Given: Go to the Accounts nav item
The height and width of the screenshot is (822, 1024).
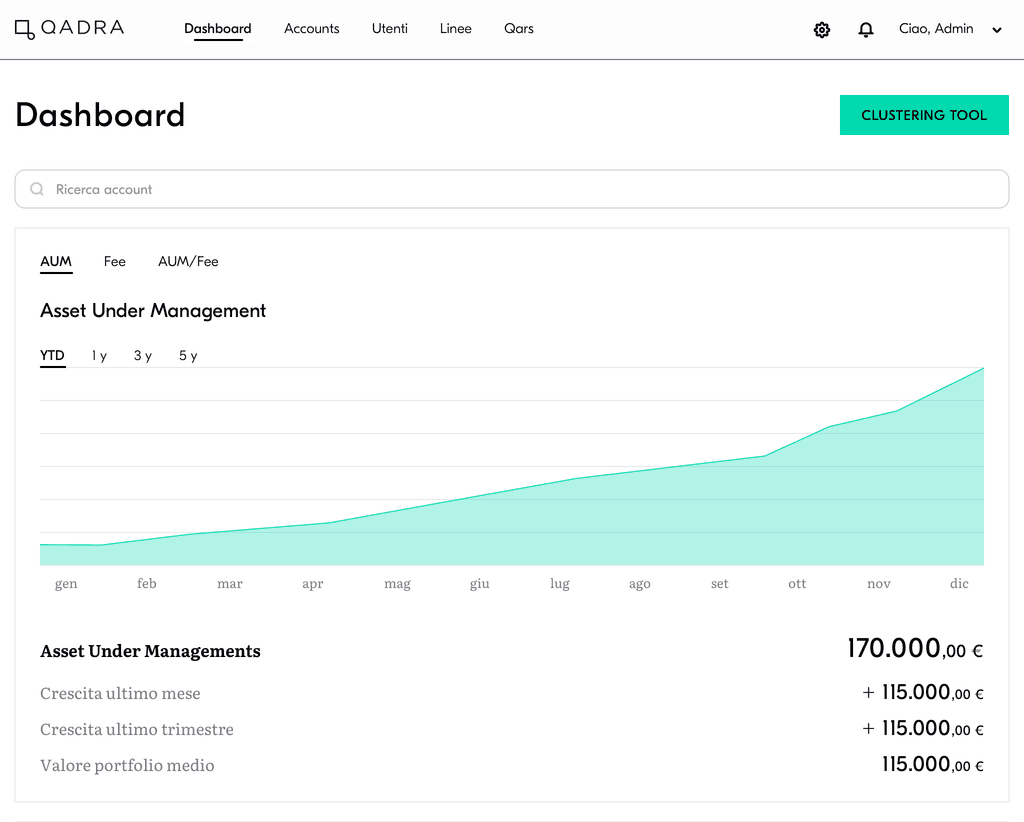Looking at the screenshot, I should click(312, 29).
